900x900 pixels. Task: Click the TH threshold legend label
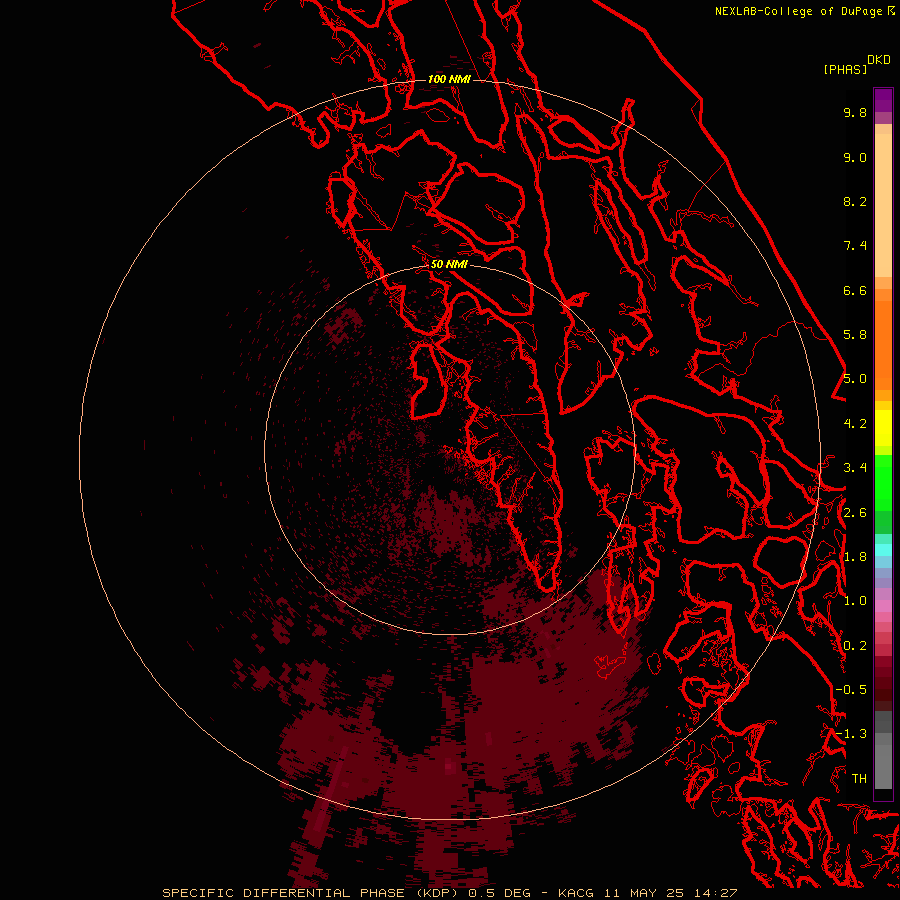(x=859, y=779)
